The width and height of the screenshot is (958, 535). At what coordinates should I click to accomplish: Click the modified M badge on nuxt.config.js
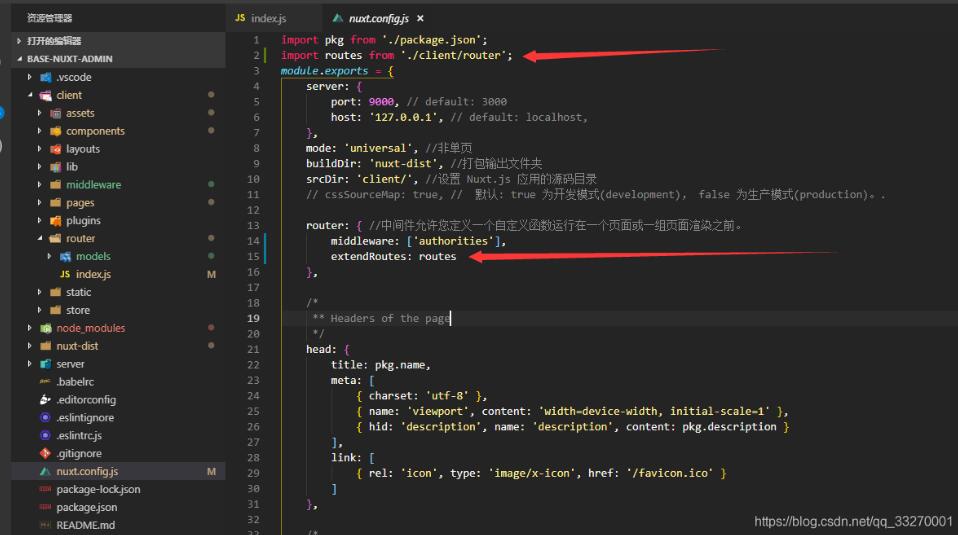click(211, 471)
